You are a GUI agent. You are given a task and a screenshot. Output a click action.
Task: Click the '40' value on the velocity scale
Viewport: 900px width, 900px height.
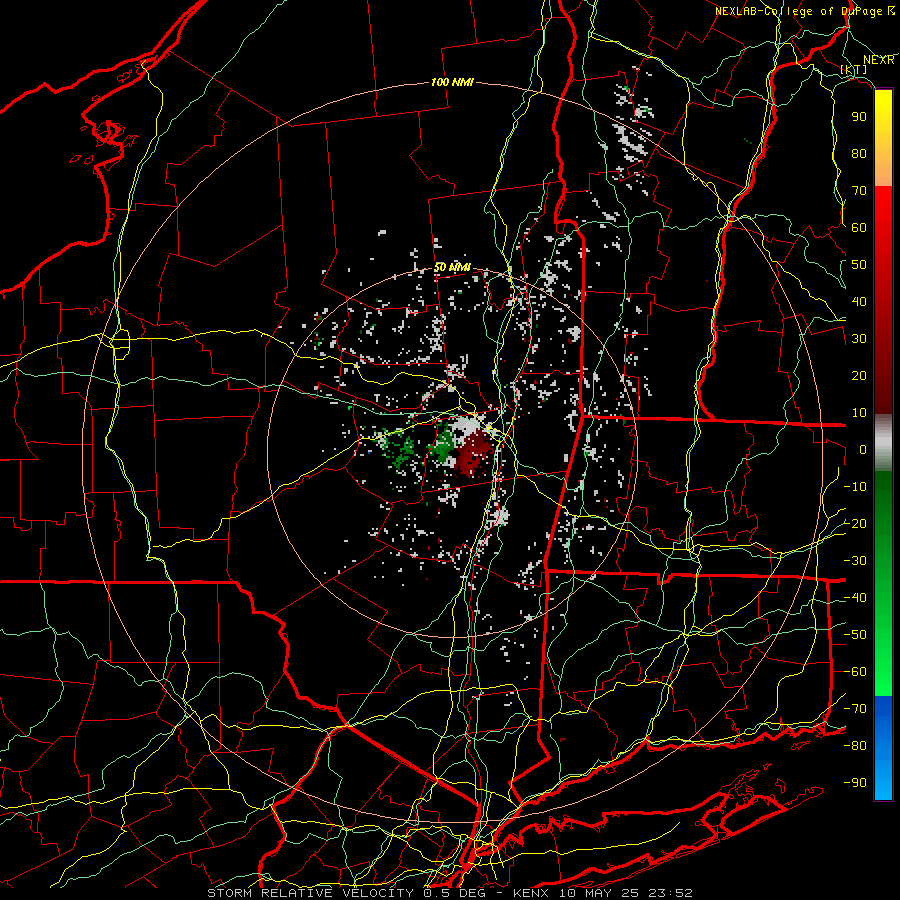coord(859,302)
